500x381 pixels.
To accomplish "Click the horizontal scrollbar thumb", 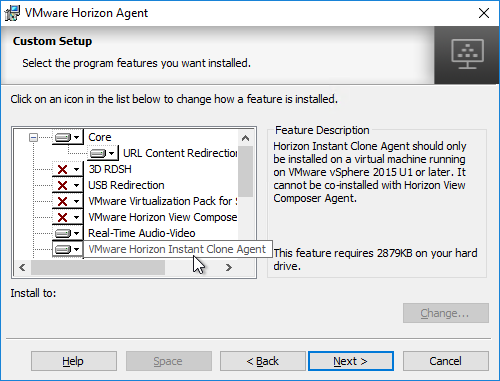I will [98, 267].
